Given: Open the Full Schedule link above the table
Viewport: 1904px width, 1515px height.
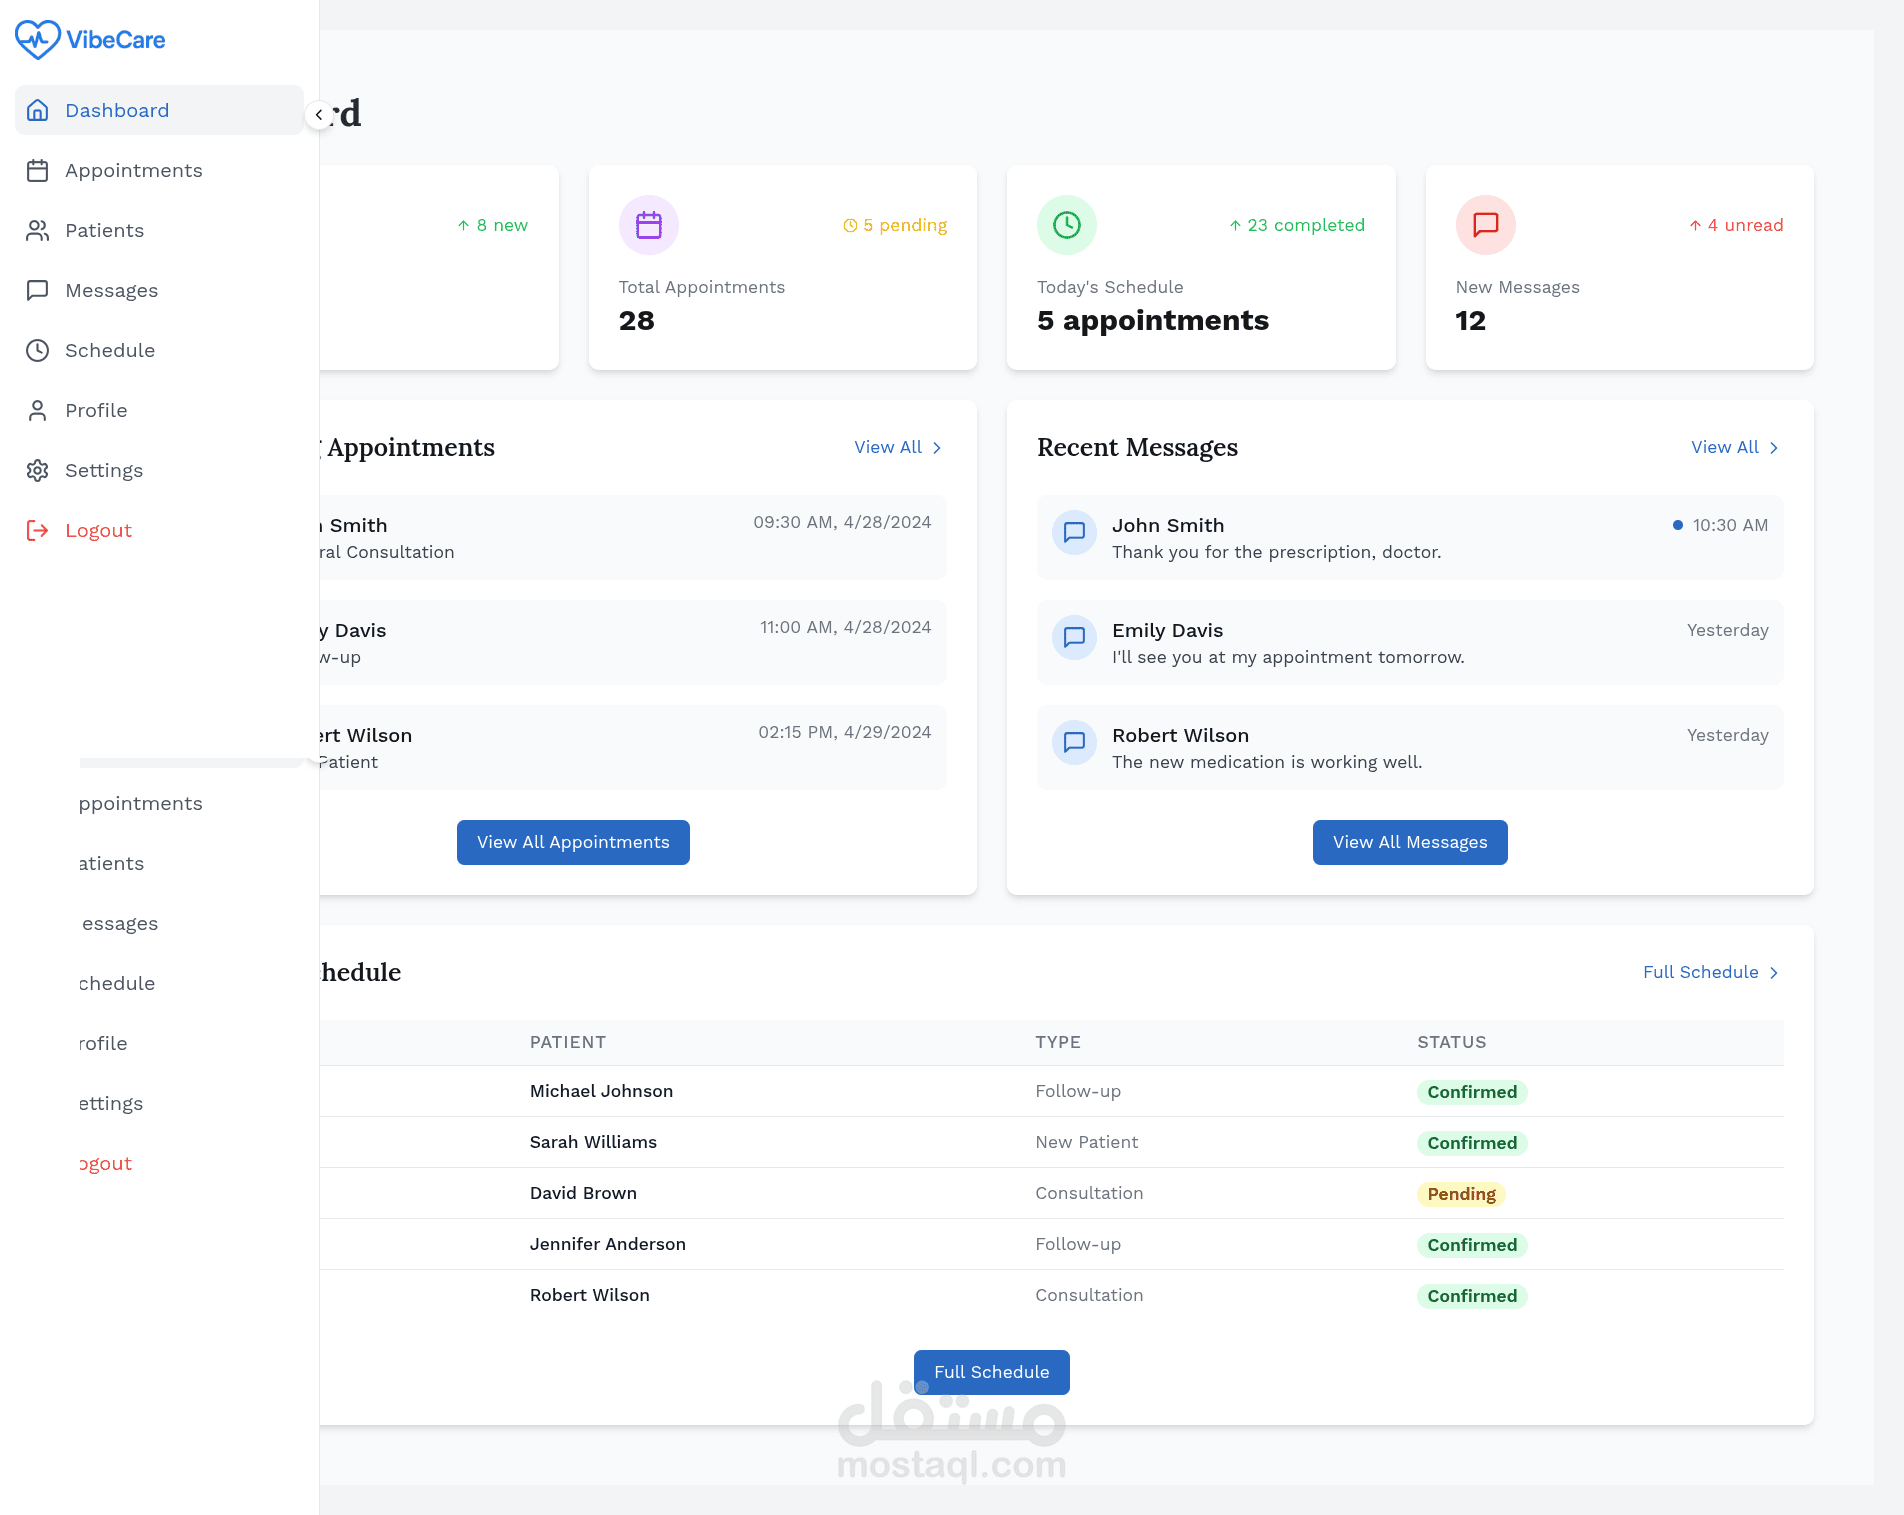Looking at the screenshot, I should 1711,972.
